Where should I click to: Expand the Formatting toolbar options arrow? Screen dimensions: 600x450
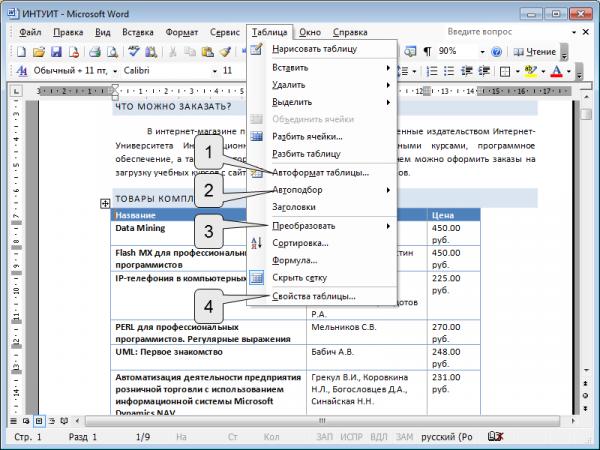click(x=579, y=72)
